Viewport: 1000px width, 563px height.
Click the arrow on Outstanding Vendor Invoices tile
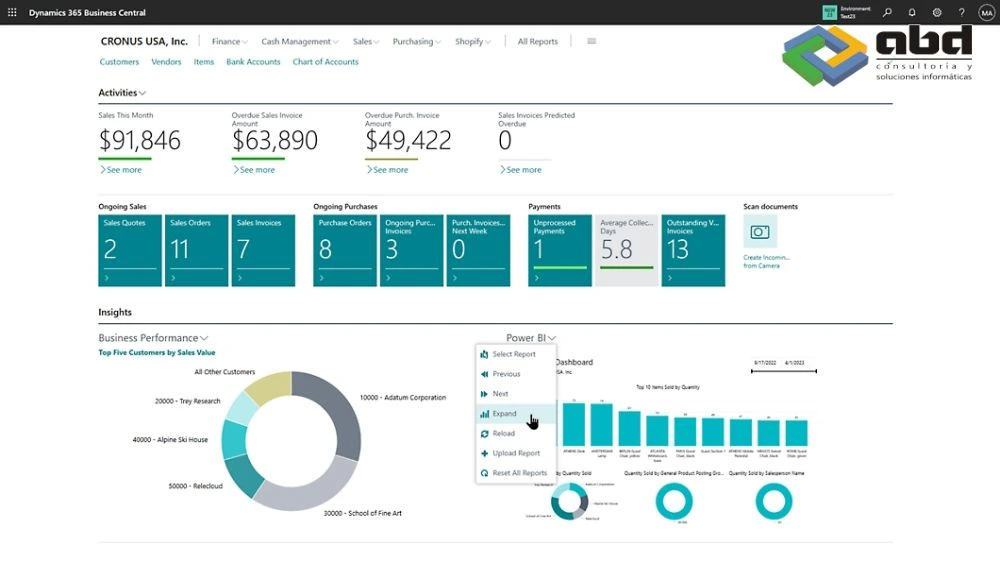670,278
